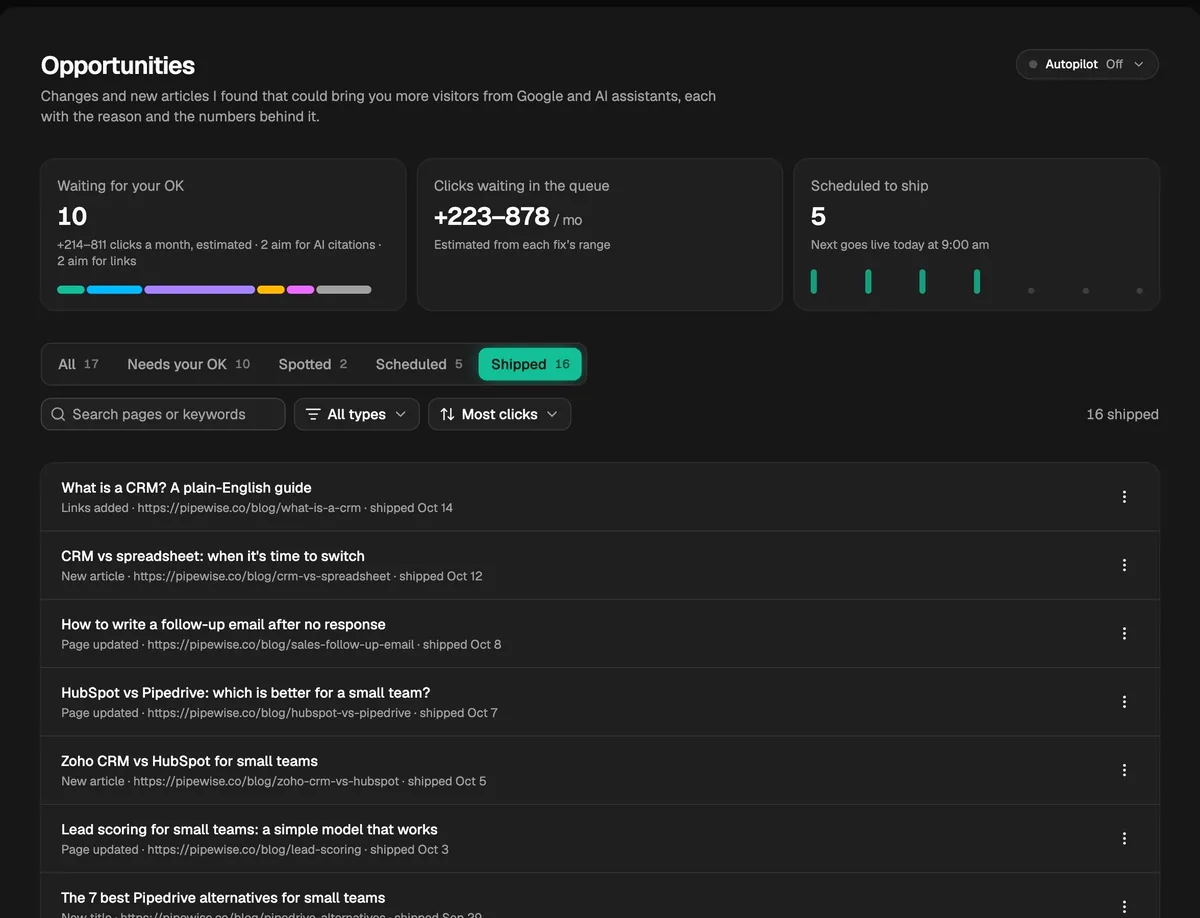Viewport: 1200px width, 918px height.
Task: Click the search magnifier icon
Action: [58, 414]
